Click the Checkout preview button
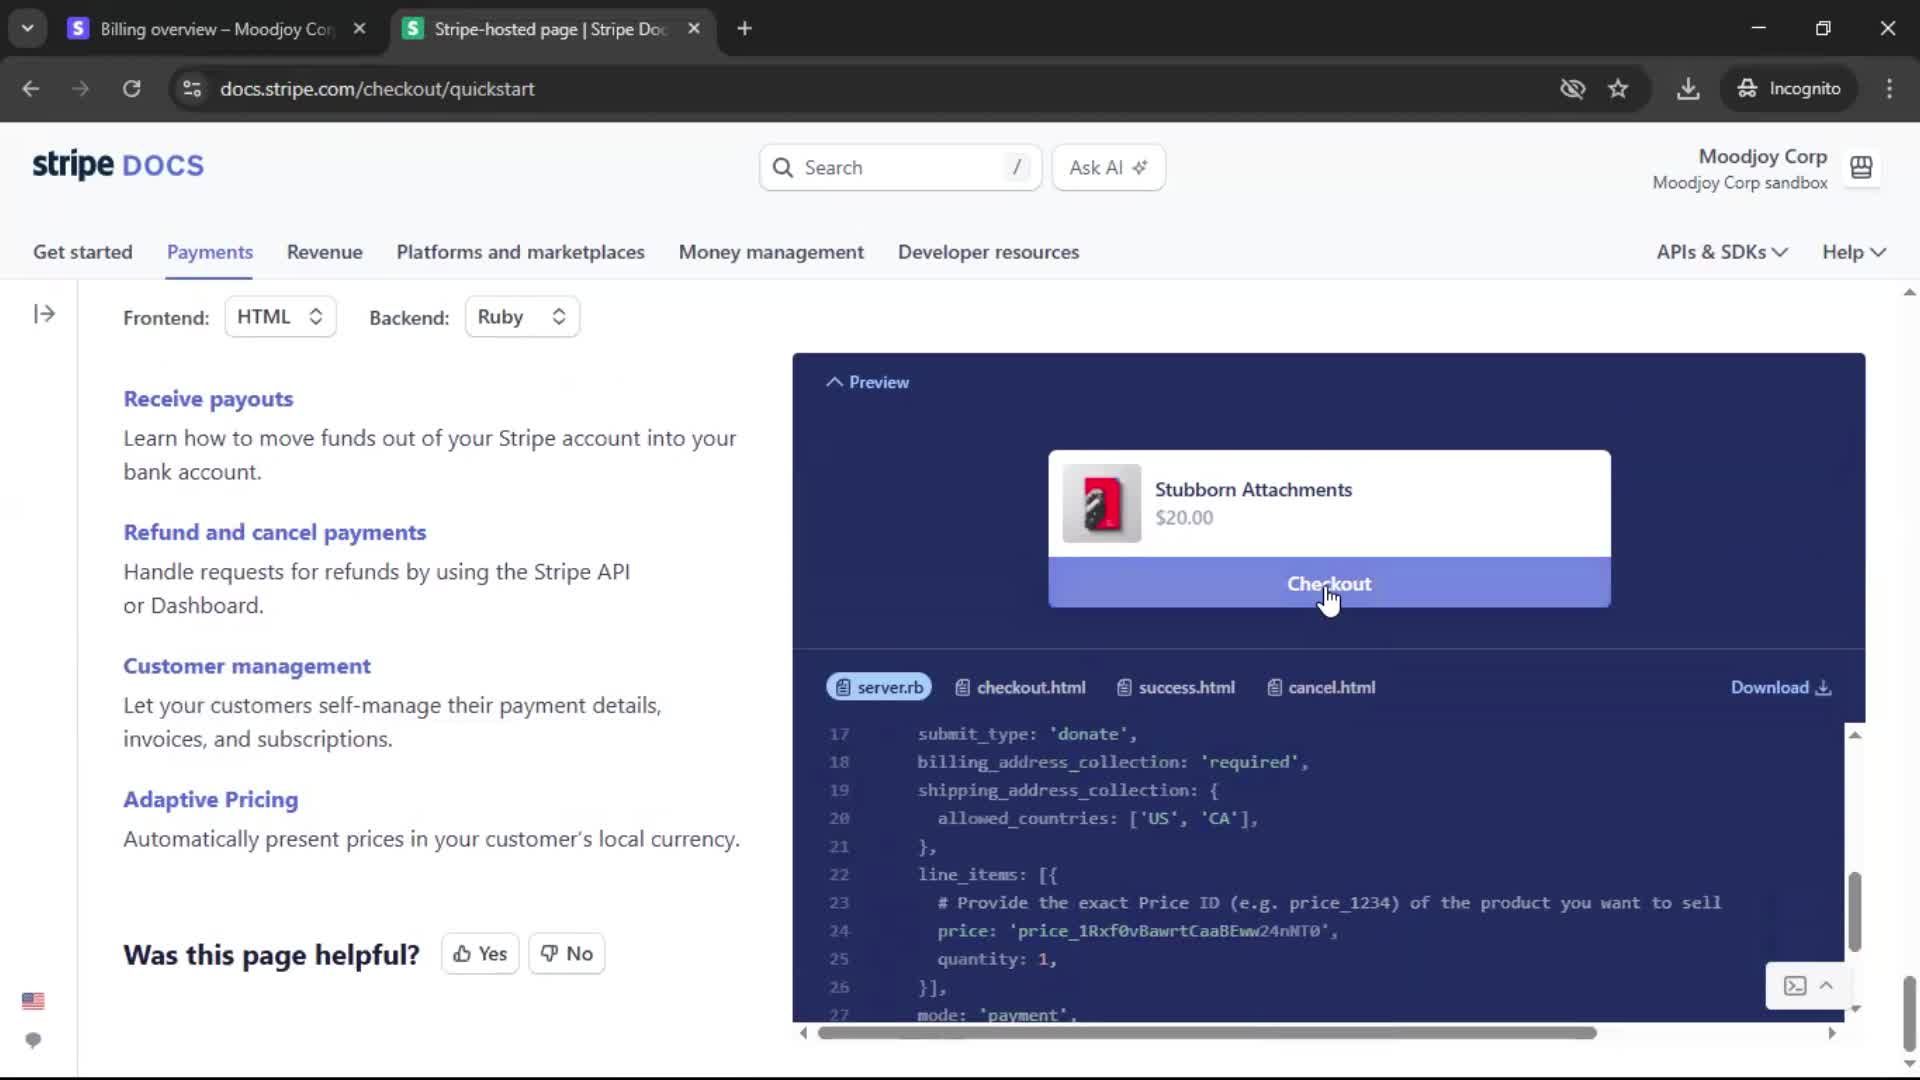This screenshot has width=1920, height=1080. (1328, 584)
